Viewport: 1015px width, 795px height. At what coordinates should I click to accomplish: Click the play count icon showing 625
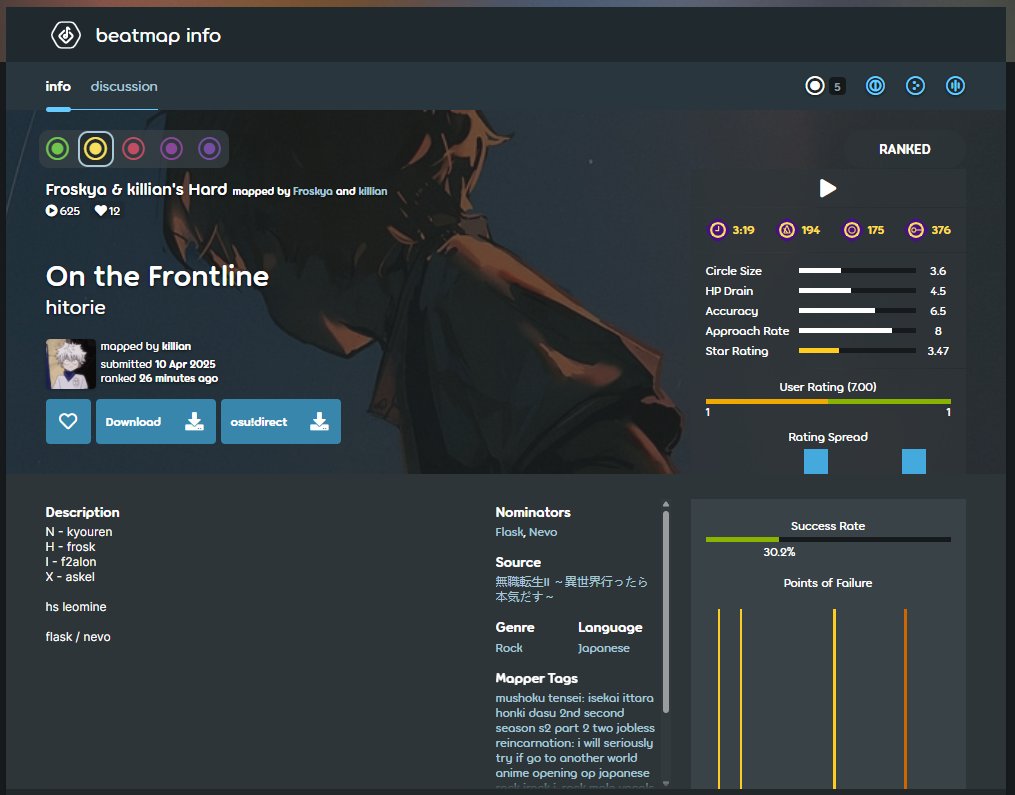click(51, 210)
